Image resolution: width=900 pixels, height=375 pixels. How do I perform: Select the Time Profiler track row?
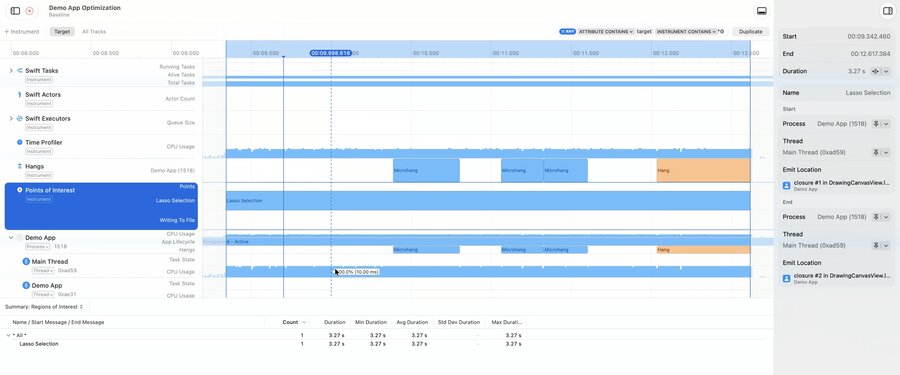[101, 146]
